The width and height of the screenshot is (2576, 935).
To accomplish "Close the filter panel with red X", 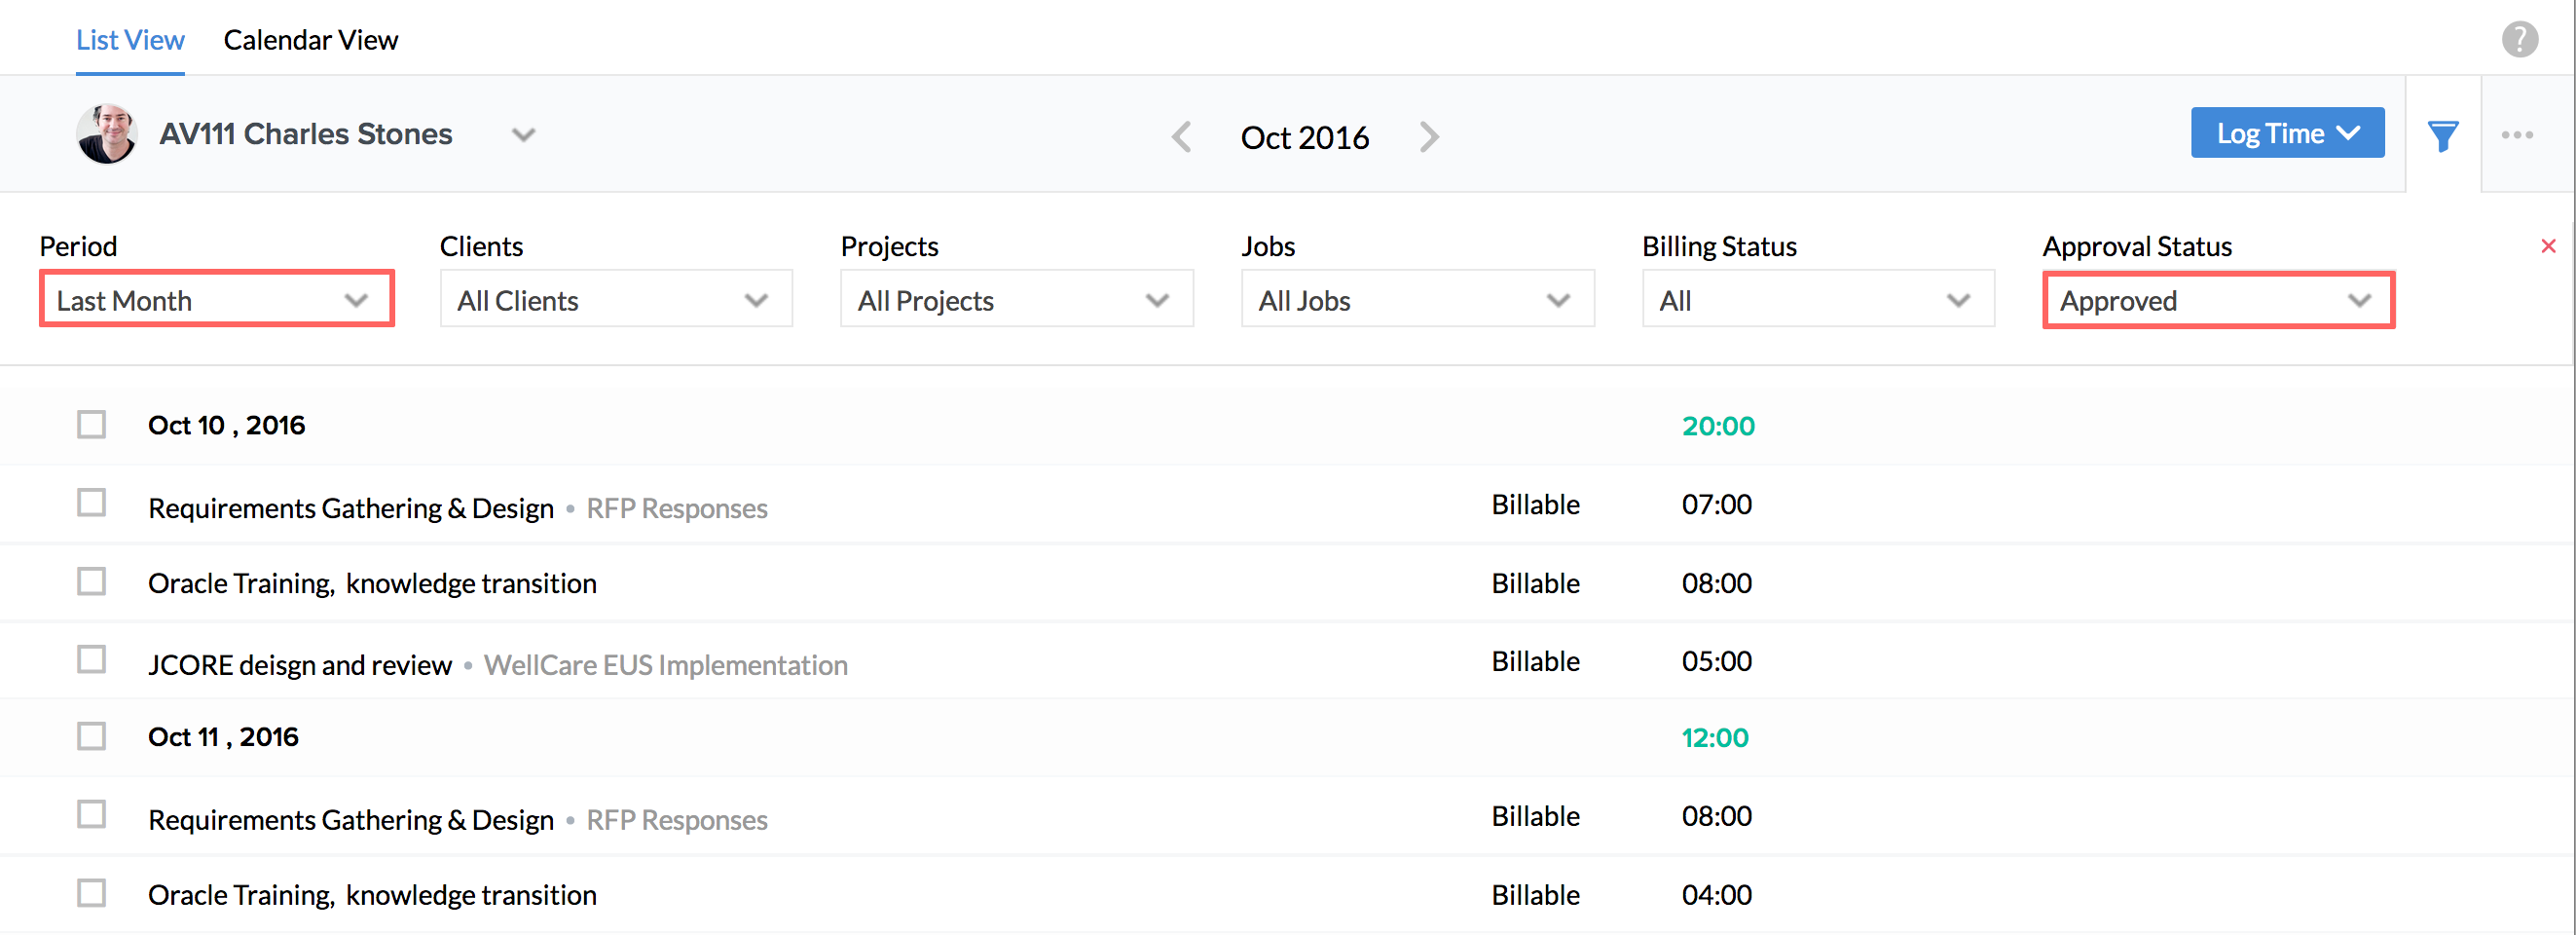I will (x=2548, y=246).
